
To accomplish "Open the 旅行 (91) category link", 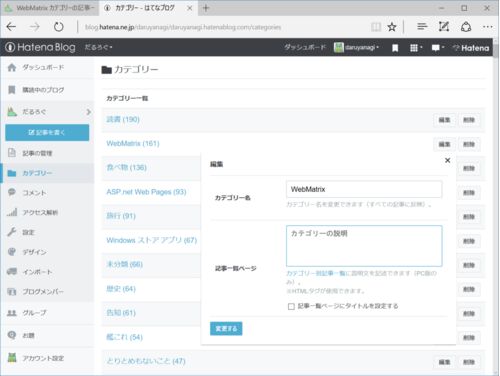I will click(x=121, y=216).
